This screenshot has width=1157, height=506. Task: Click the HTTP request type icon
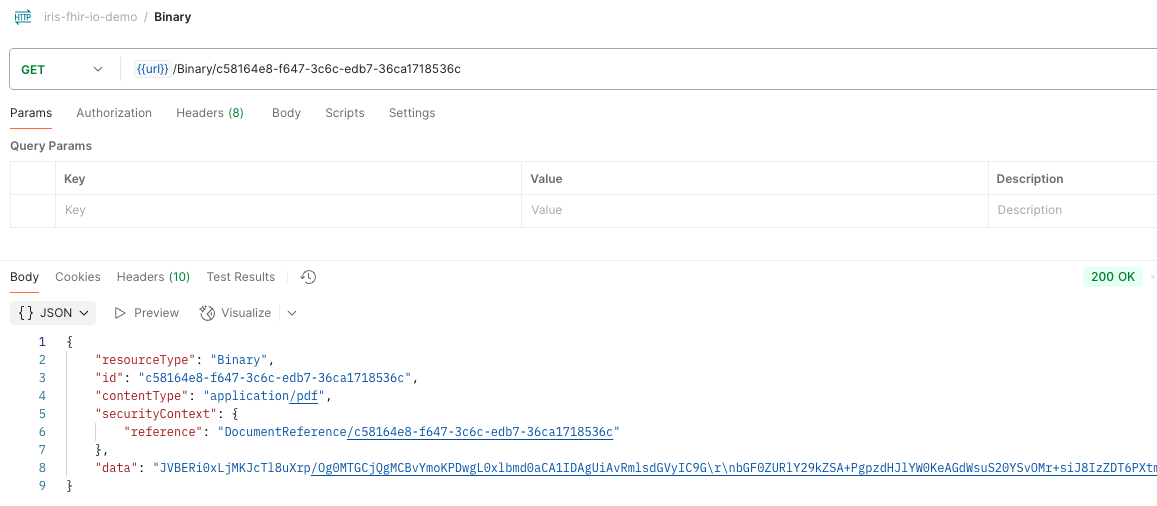pyautogui.click(x=22, y=17)
